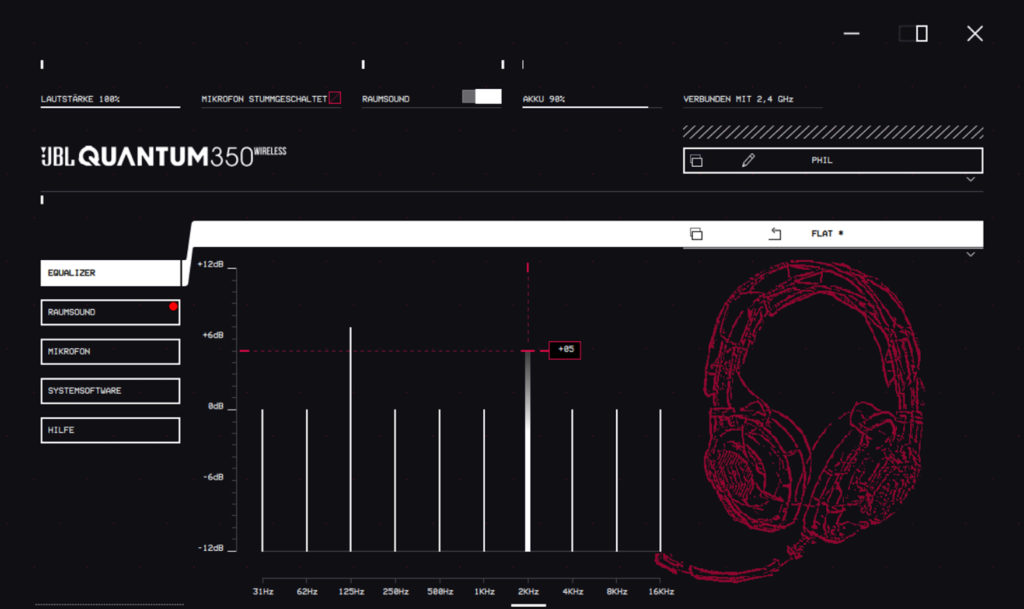Go to the Systemsoftware section
The width and height of the screenshot is (1024, 609).
click(x=110, y=390)
